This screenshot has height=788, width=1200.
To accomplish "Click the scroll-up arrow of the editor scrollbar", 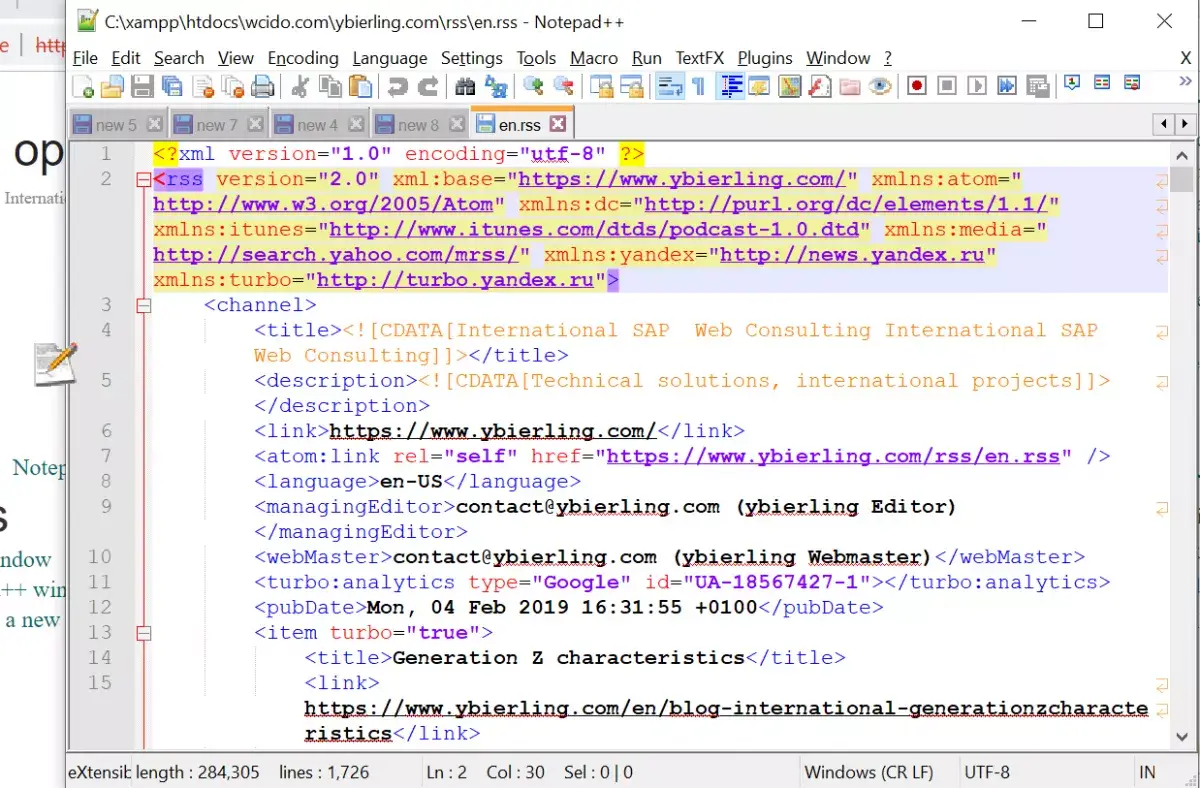I will click(x=1182, y=154).
